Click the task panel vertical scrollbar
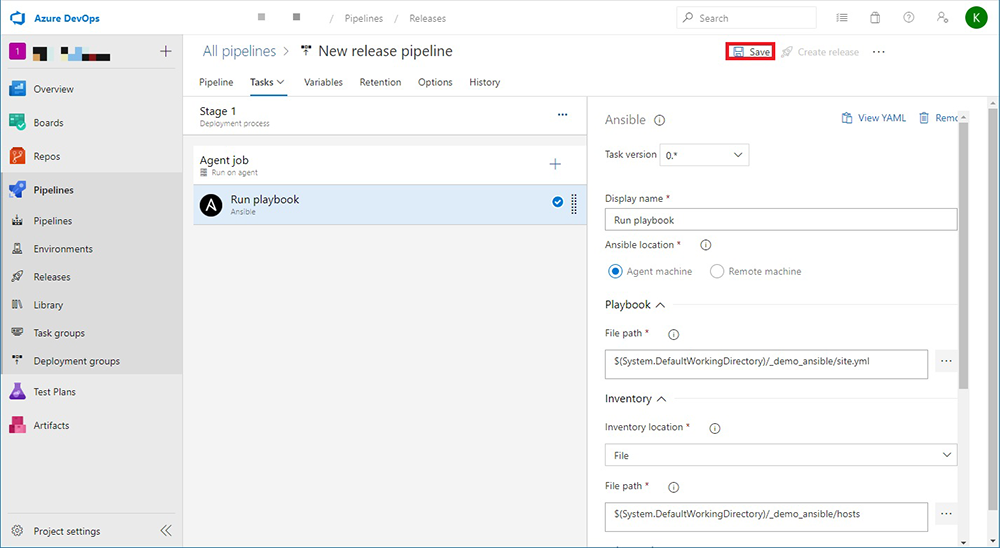Image resolution: width=1000 pixels, height=548 pixels. click(x=963, y=255)
